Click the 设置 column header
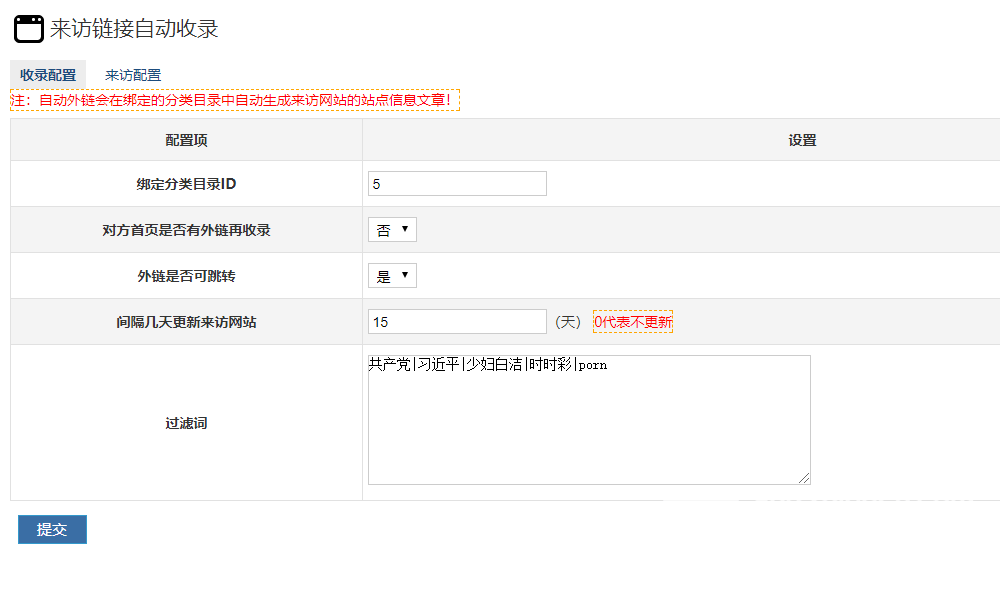The height and width of the screenshot is (600, 1000). (802, 140)
